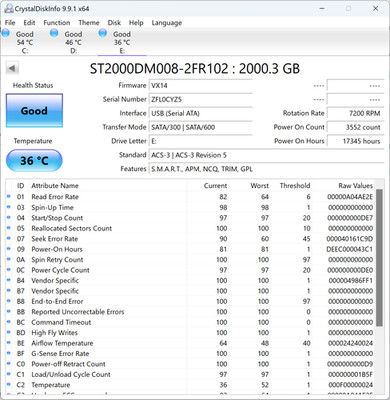Switch to drive C: at 54 °C
Viewport: 390px width, 400px height.
point(25,42)
